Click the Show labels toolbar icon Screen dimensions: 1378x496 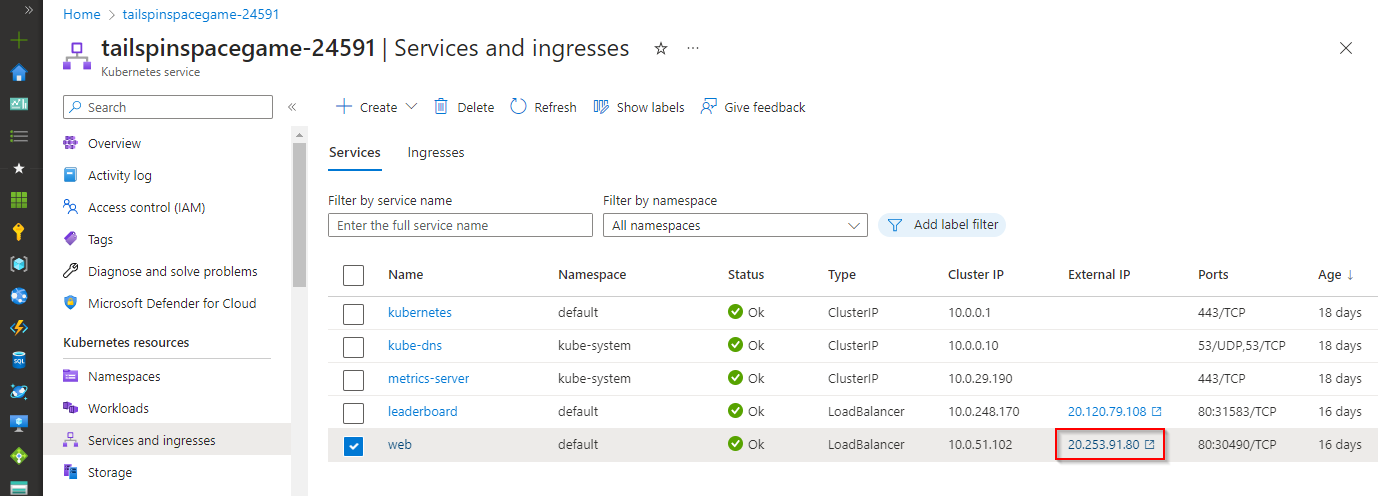click(601, 107)
